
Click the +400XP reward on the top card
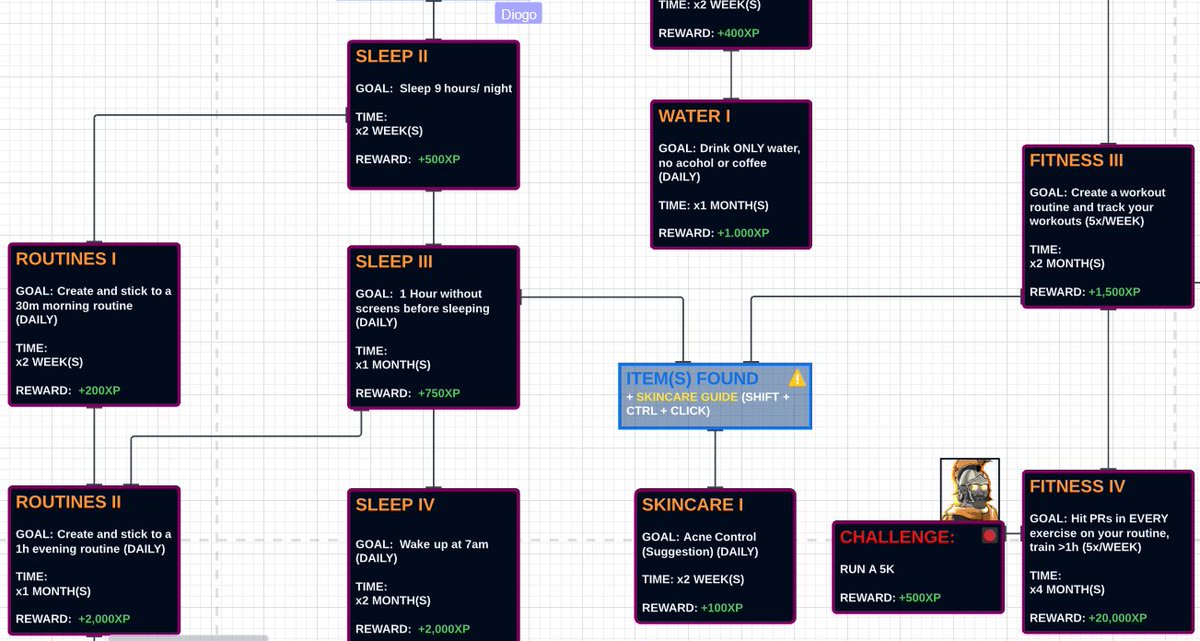(738, 33)
